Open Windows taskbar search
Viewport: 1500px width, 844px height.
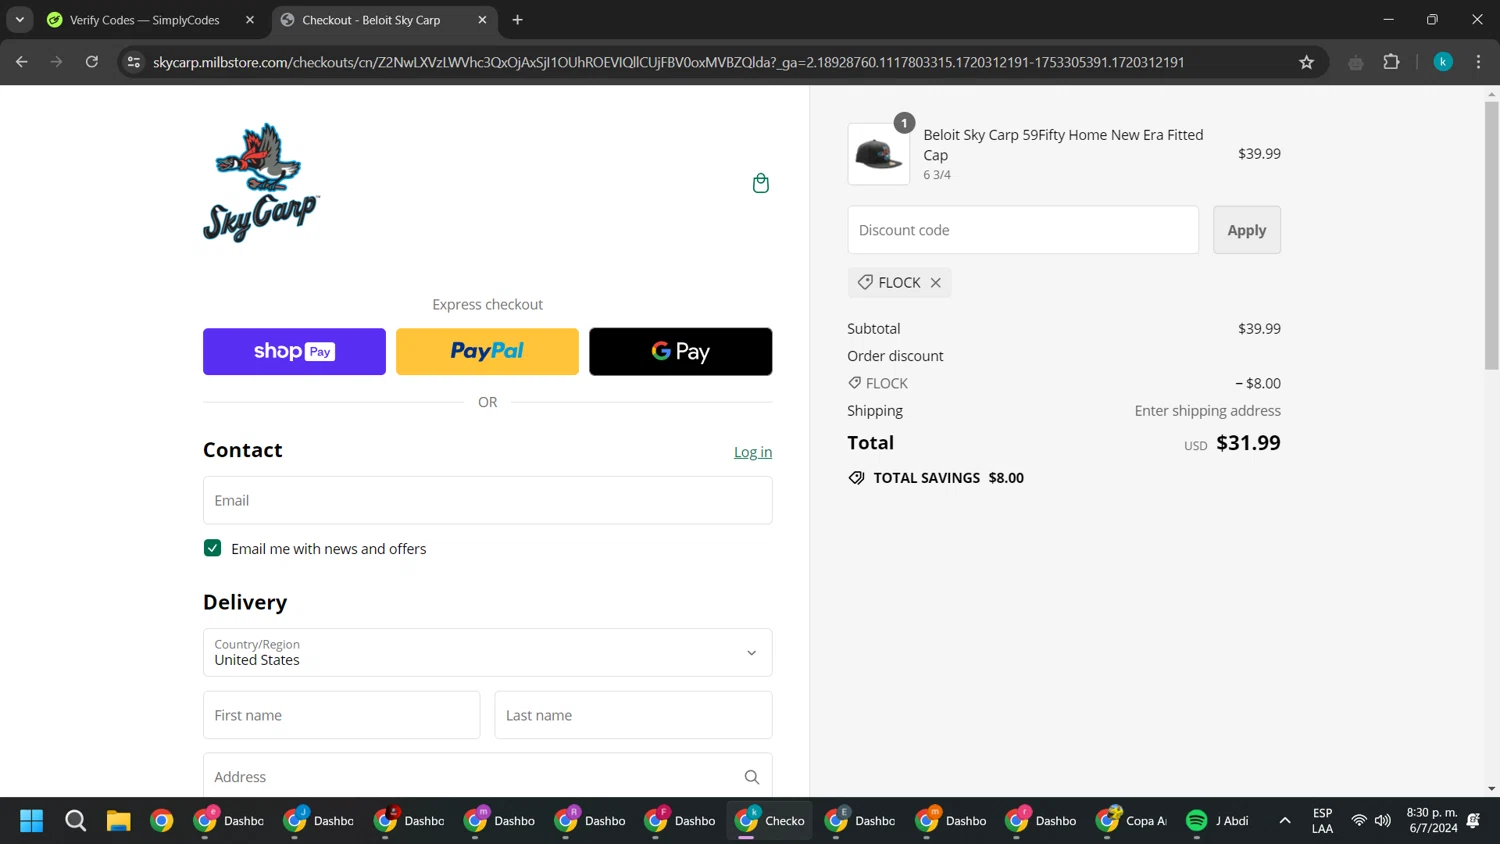75,821
